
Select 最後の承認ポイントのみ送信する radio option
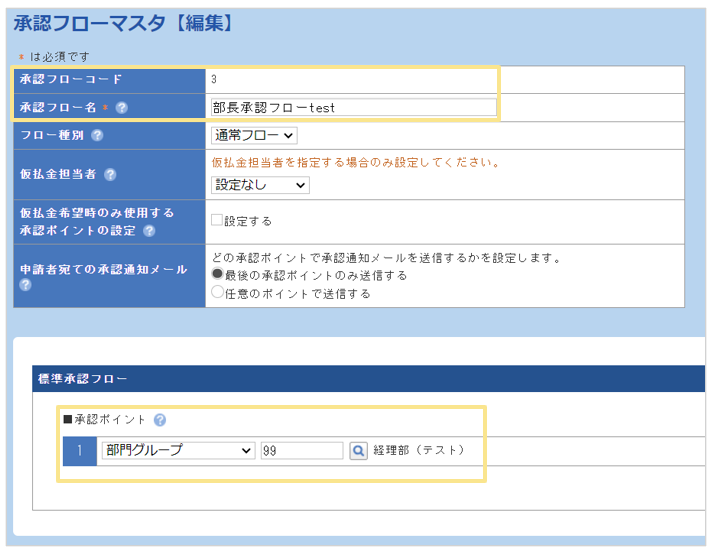217,274
